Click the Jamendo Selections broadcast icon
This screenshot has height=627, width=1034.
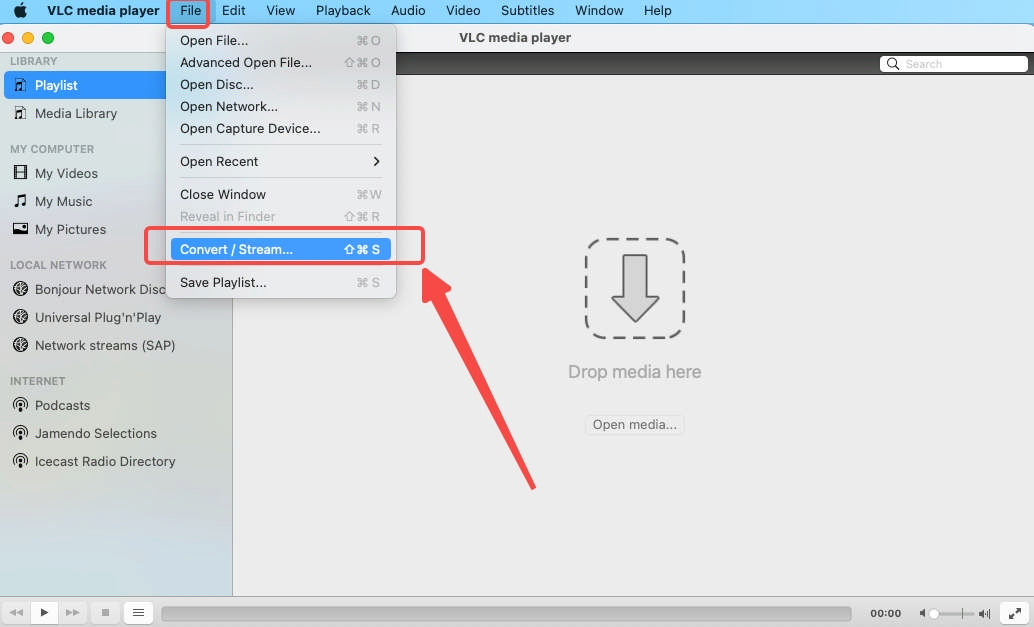click(20, 433)
